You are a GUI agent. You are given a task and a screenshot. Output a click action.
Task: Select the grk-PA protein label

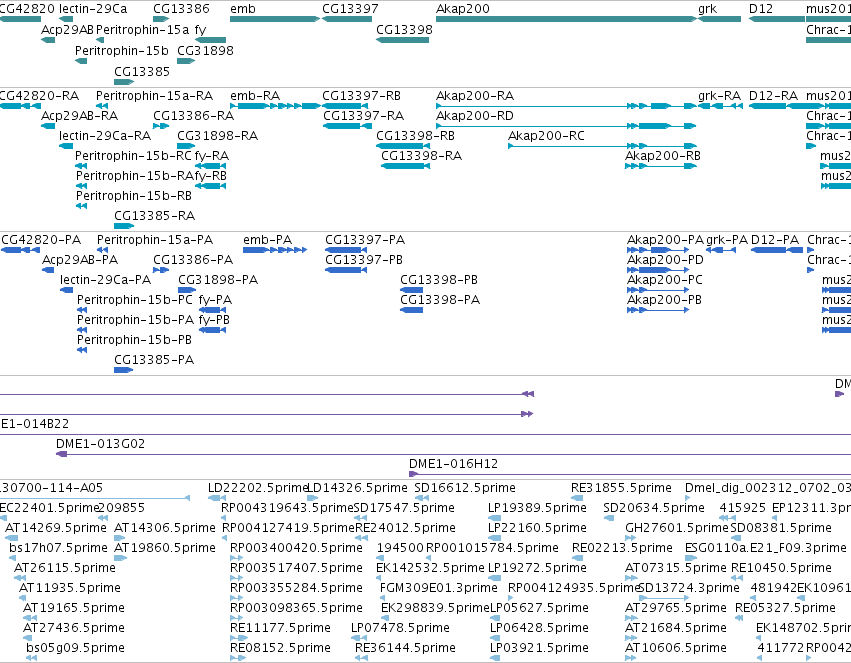[x=727, y=240]
